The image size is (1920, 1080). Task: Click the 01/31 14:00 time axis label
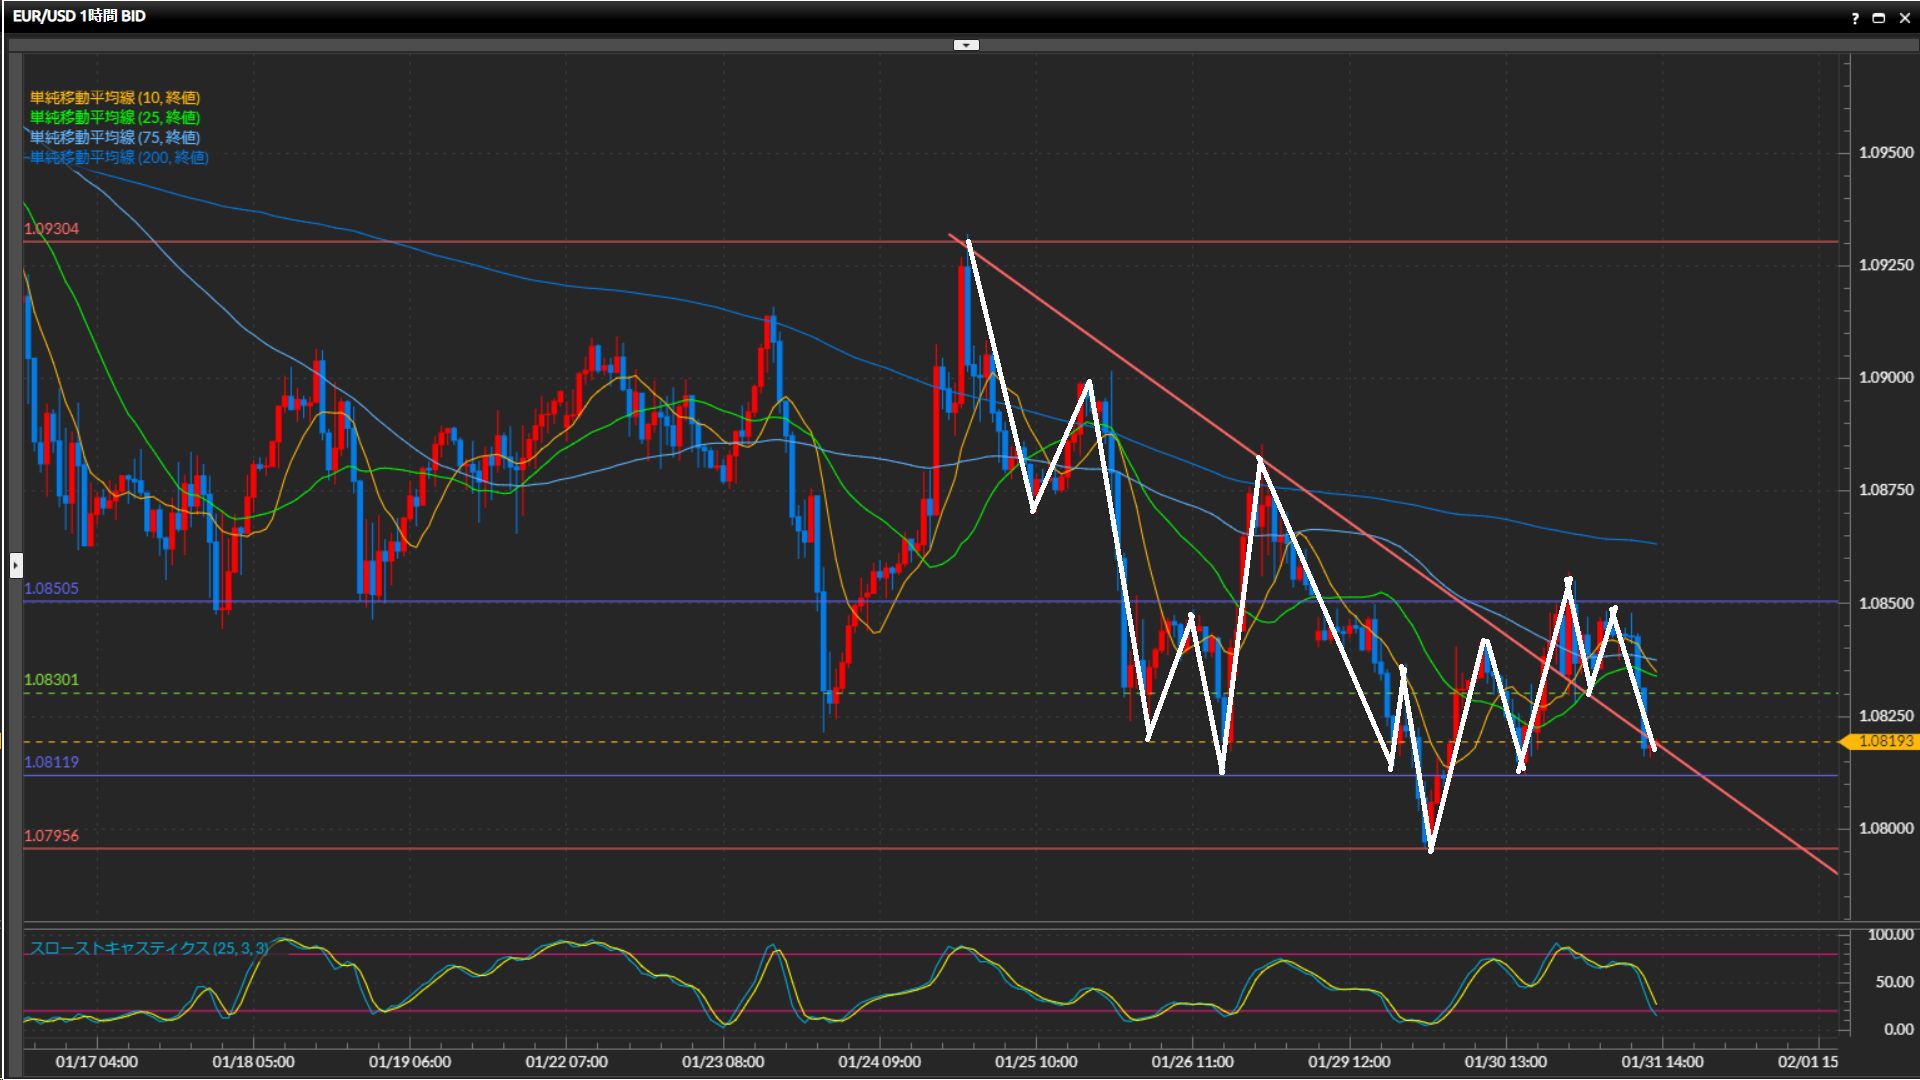(x=1662, y=1062)
